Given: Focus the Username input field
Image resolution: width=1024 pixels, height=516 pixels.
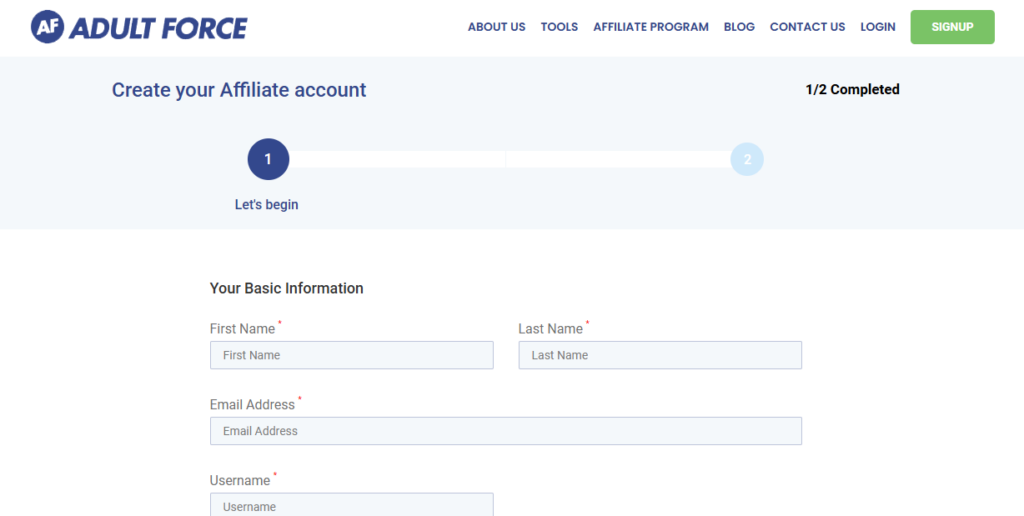Looking at the screenshot, I should [351, 505].
